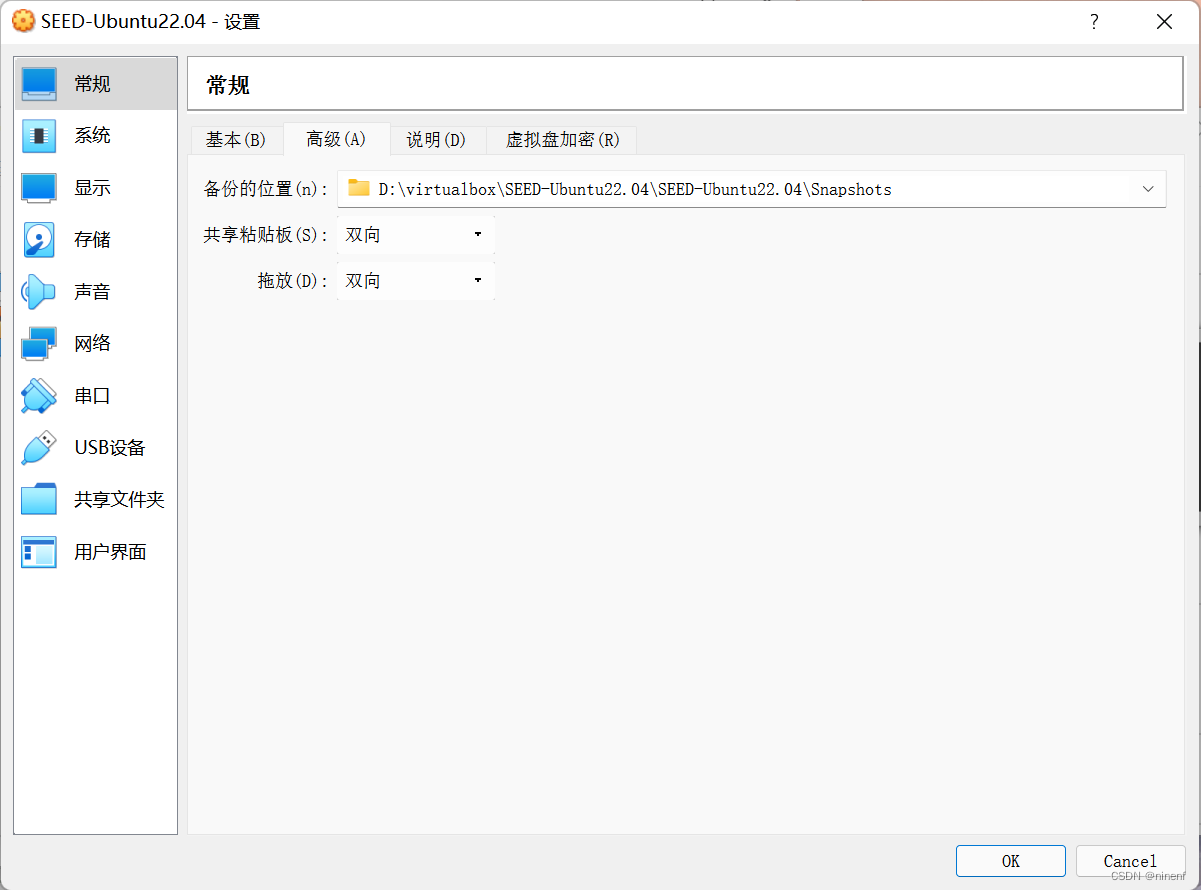Open the 串口 serial port plug icon
The width and height of the screenshot is (1201, 890).
39,396
